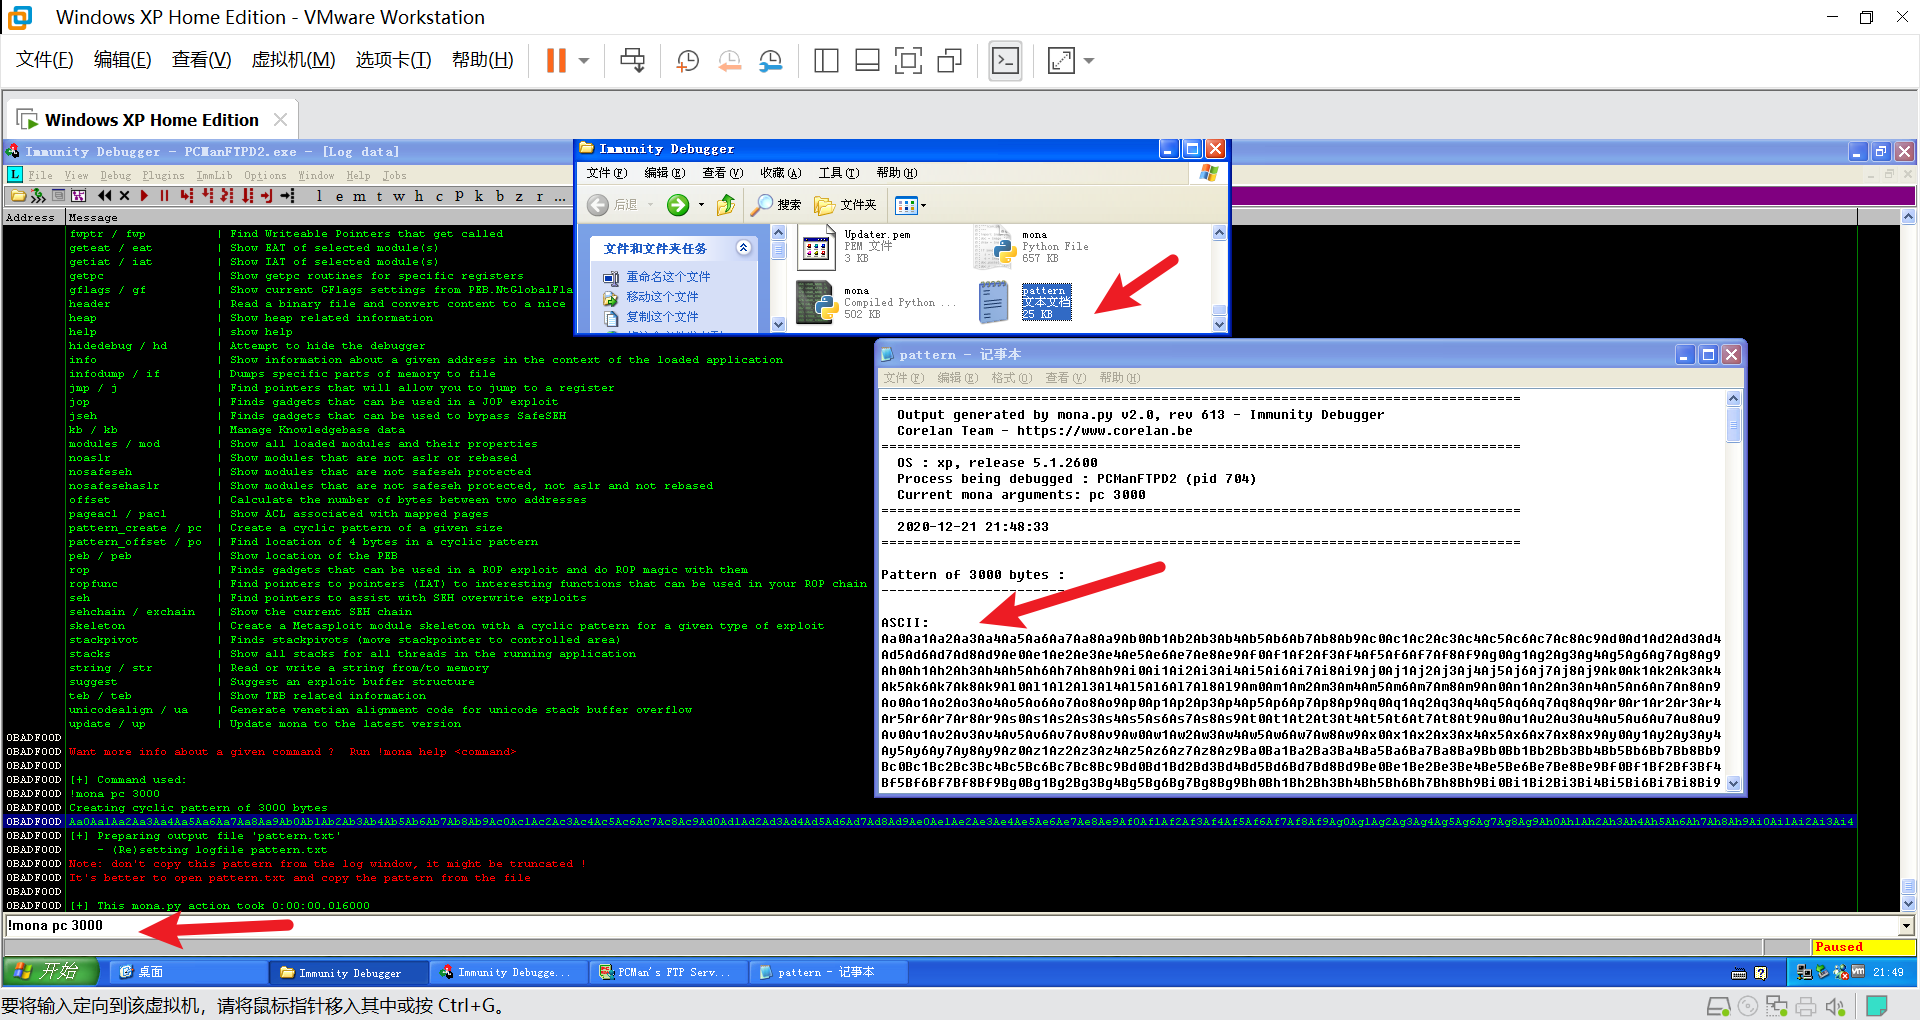Click the VMware orange pause VM button
The height and width of the screenshot is (1020, 1920).
(556, 61)
